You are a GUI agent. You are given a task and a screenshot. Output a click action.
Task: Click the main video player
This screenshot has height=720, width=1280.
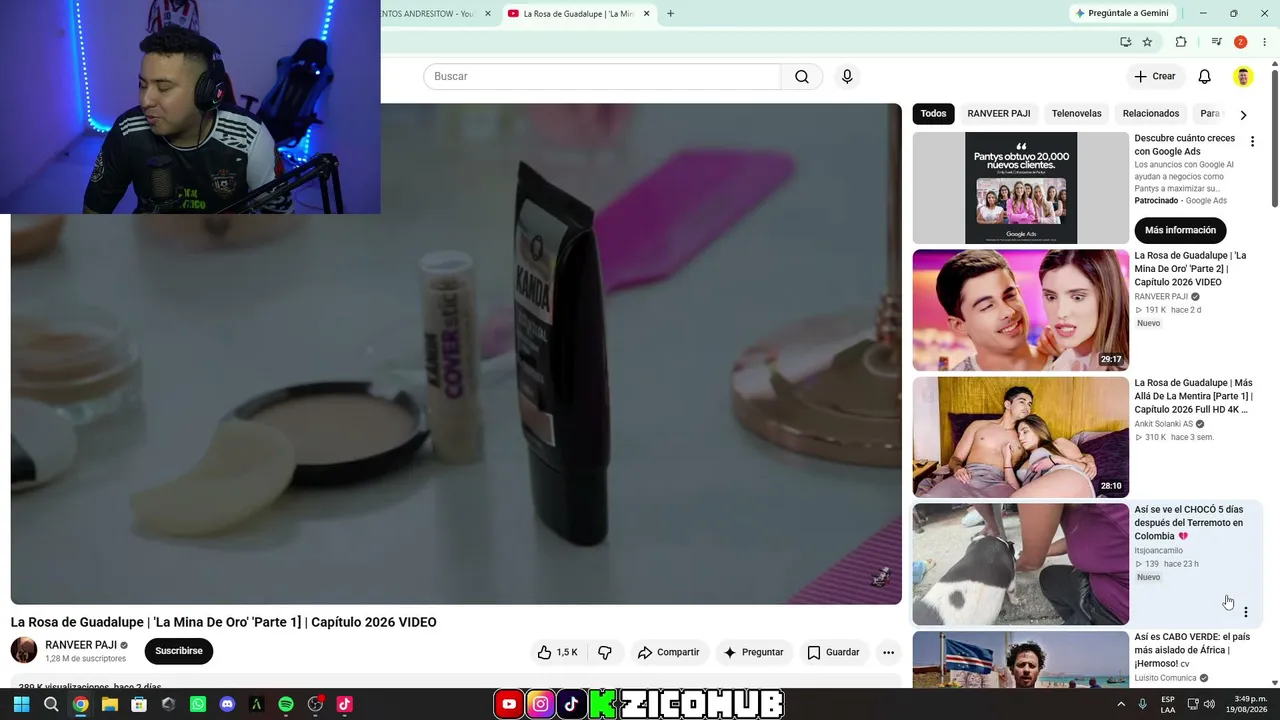point(456,354)
